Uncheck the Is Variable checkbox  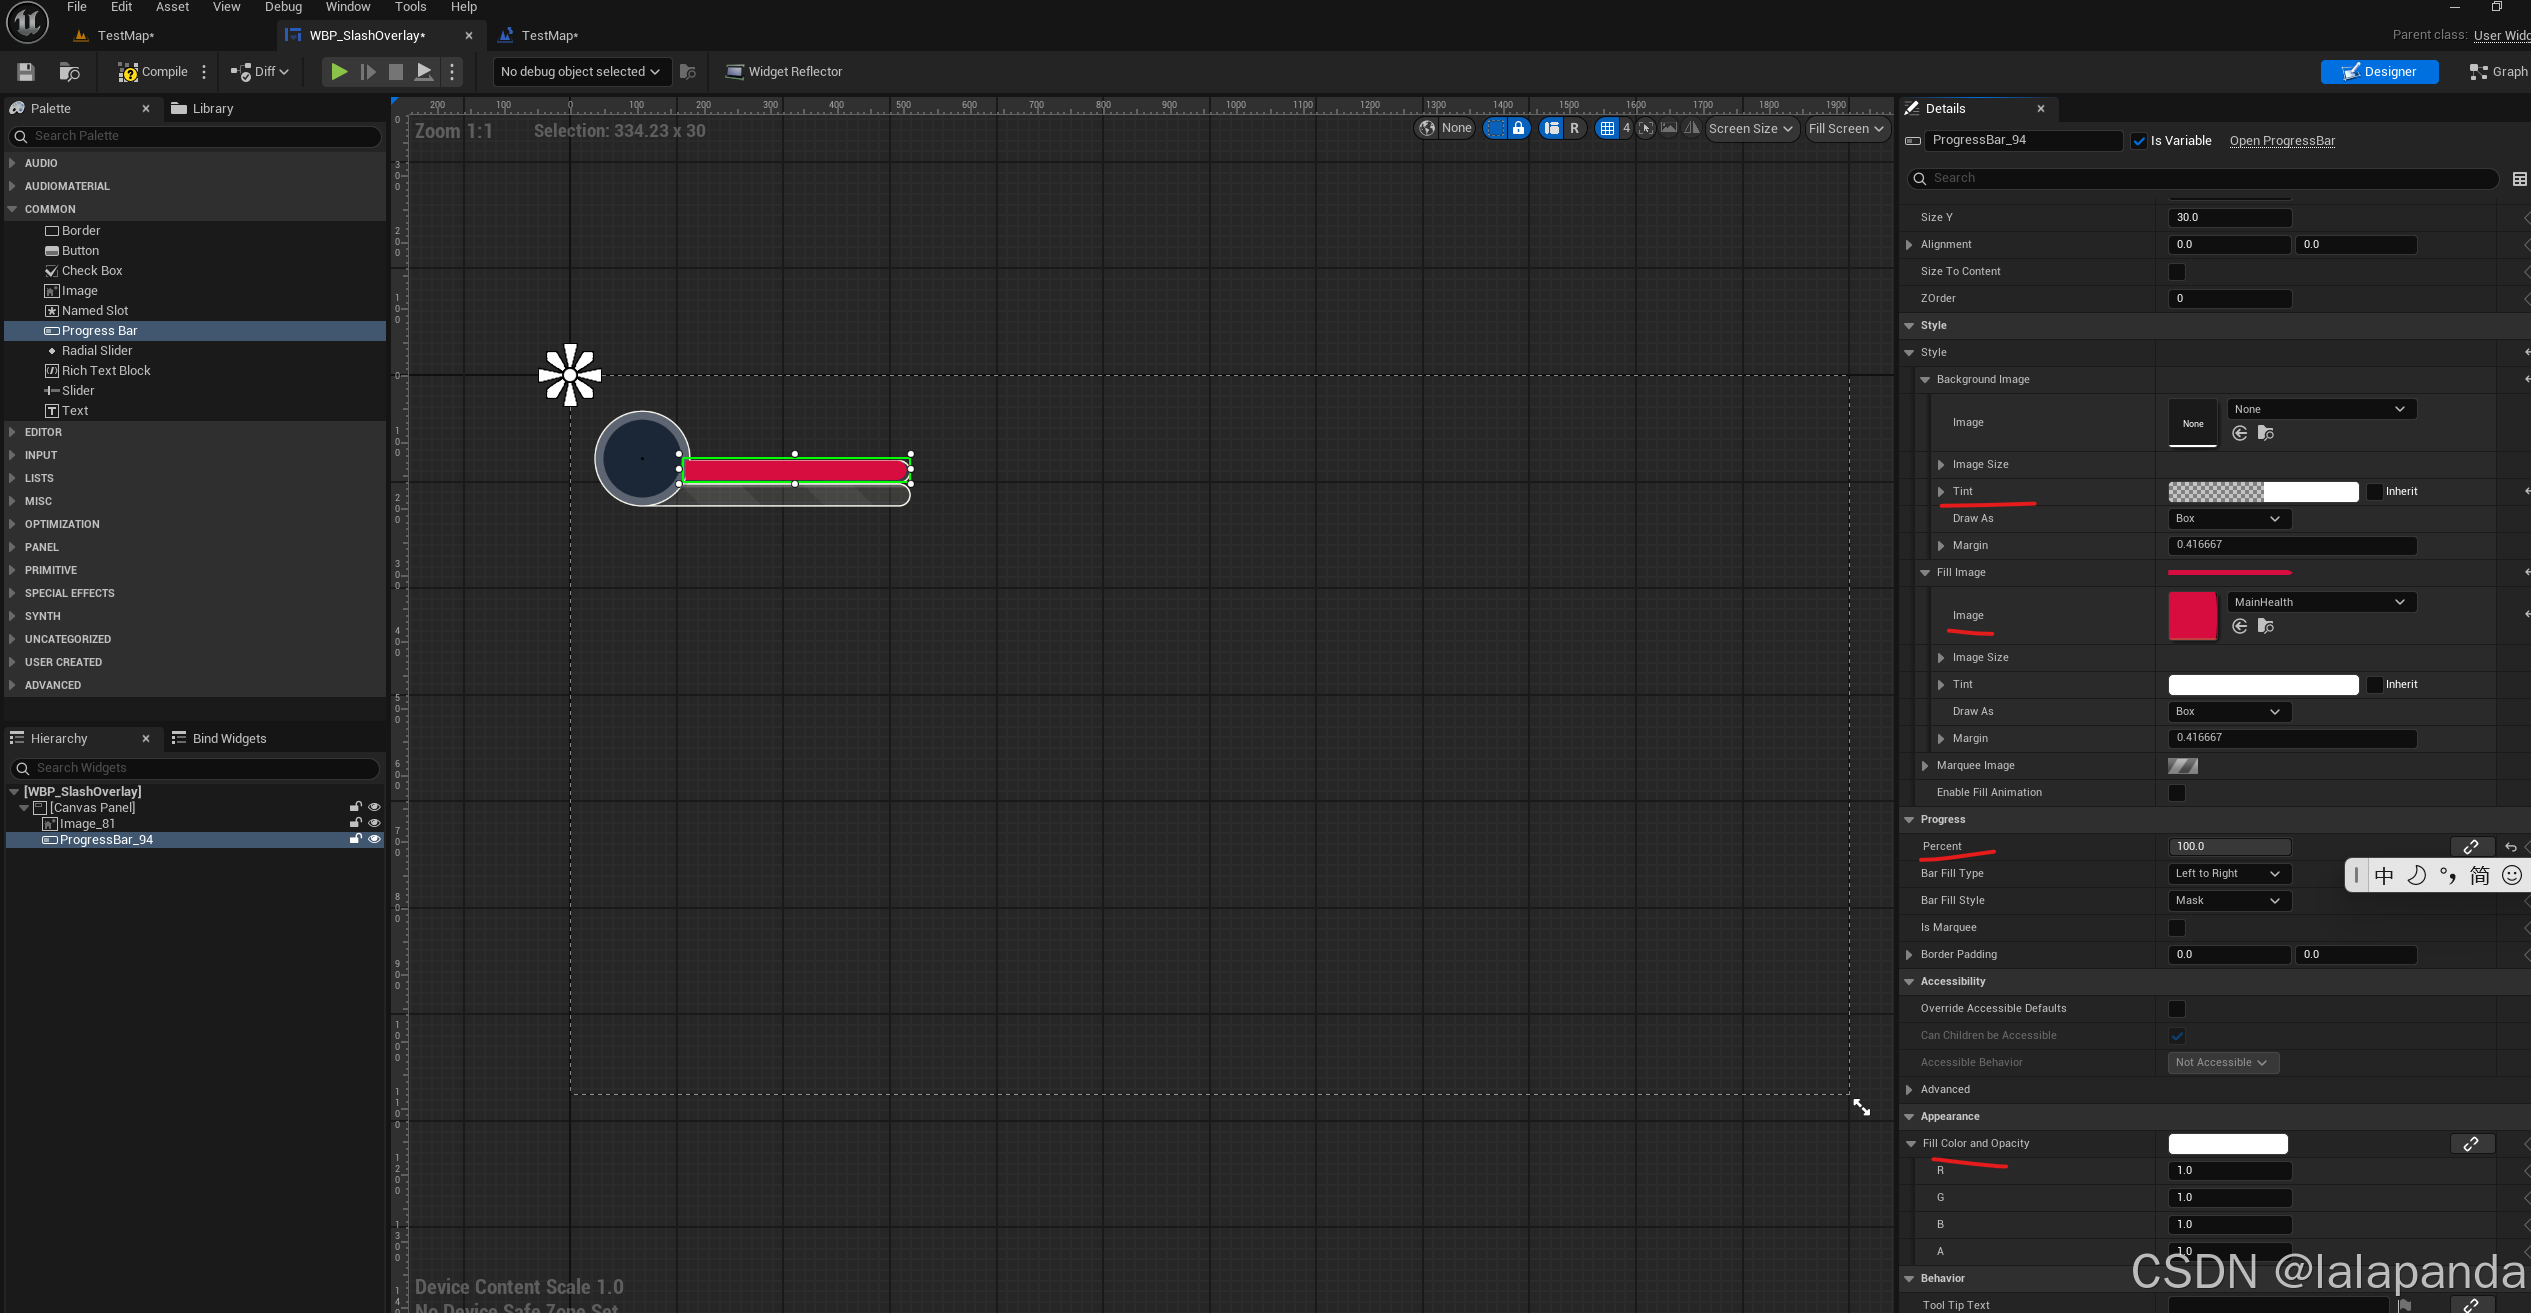point(2138,141)
